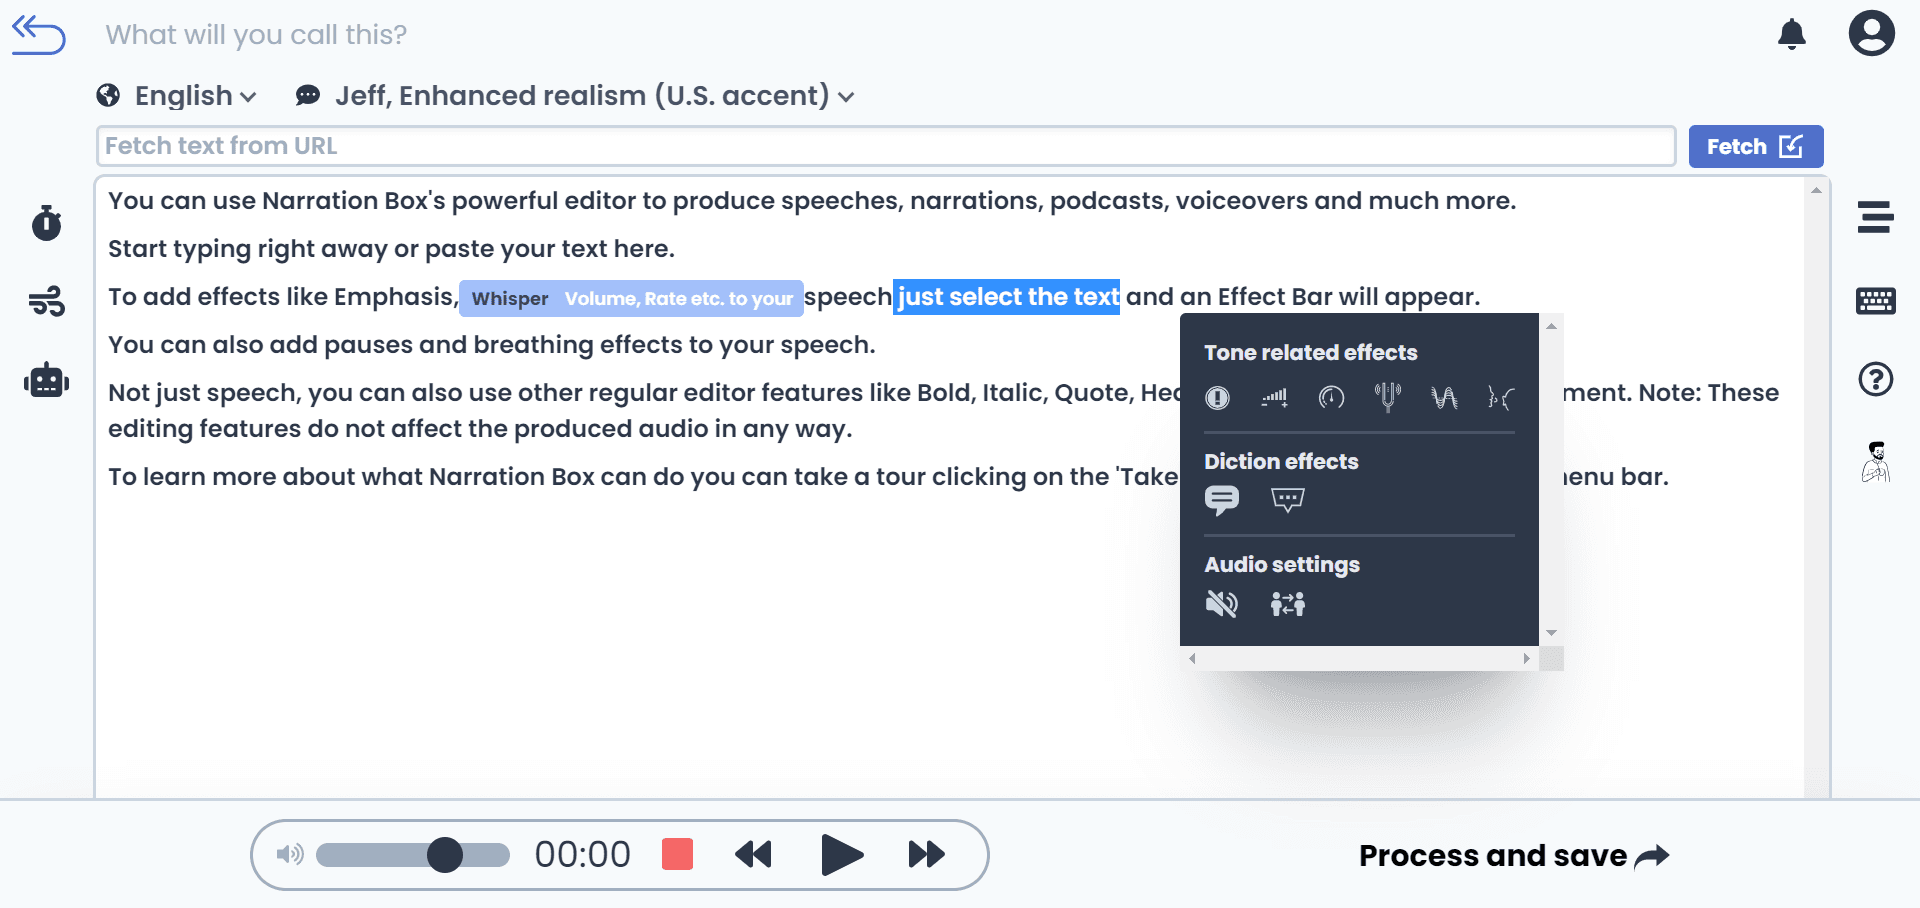Screen dimensions: 1920x908
Task: Click the rewind button
Action: point(753,854)
